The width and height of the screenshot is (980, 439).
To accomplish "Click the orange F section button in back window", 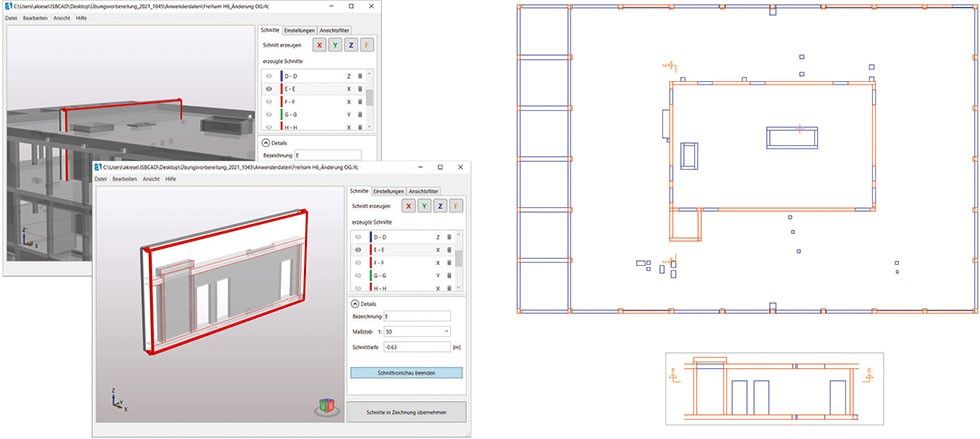I will tap(368, 45).
